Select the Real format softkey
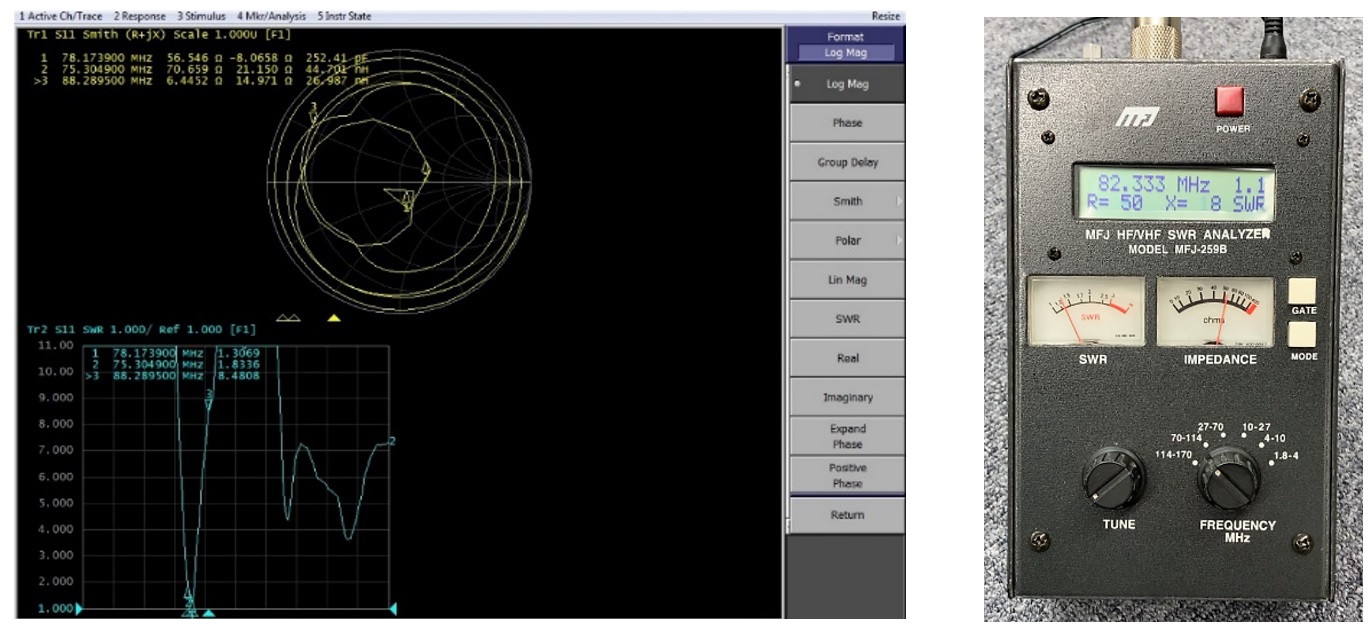The width and height of the screenshot is (1372, 633). (846, 358)
